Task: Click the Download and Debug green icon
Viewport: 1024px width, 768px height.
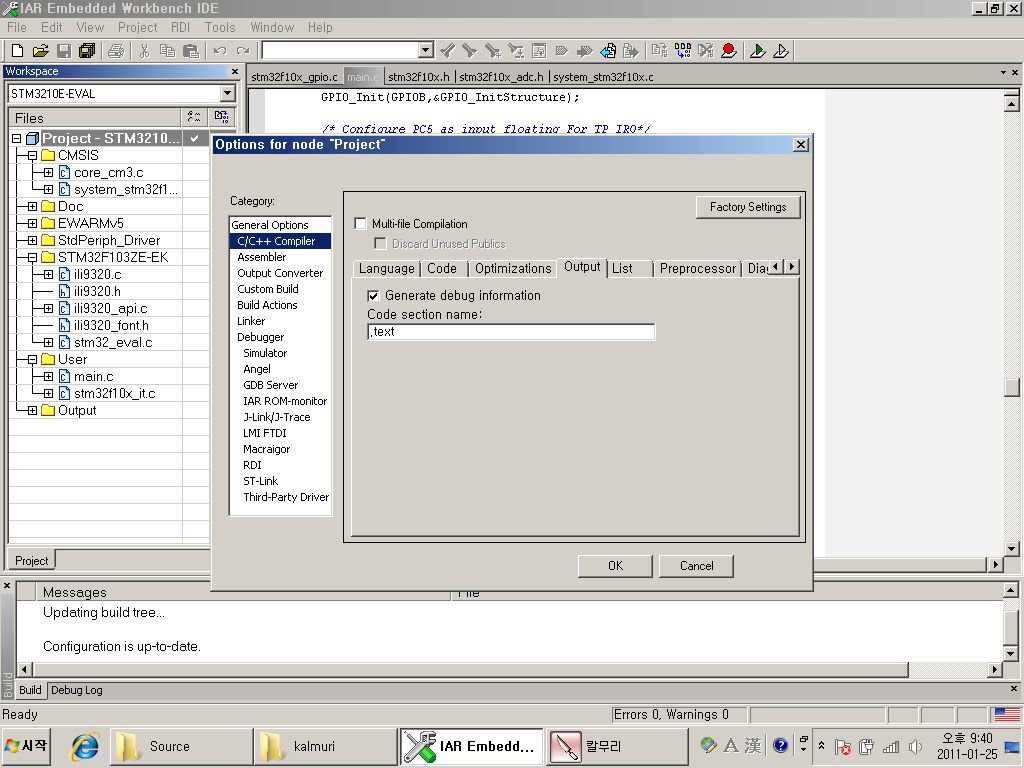Action: (x=758, y=50)
